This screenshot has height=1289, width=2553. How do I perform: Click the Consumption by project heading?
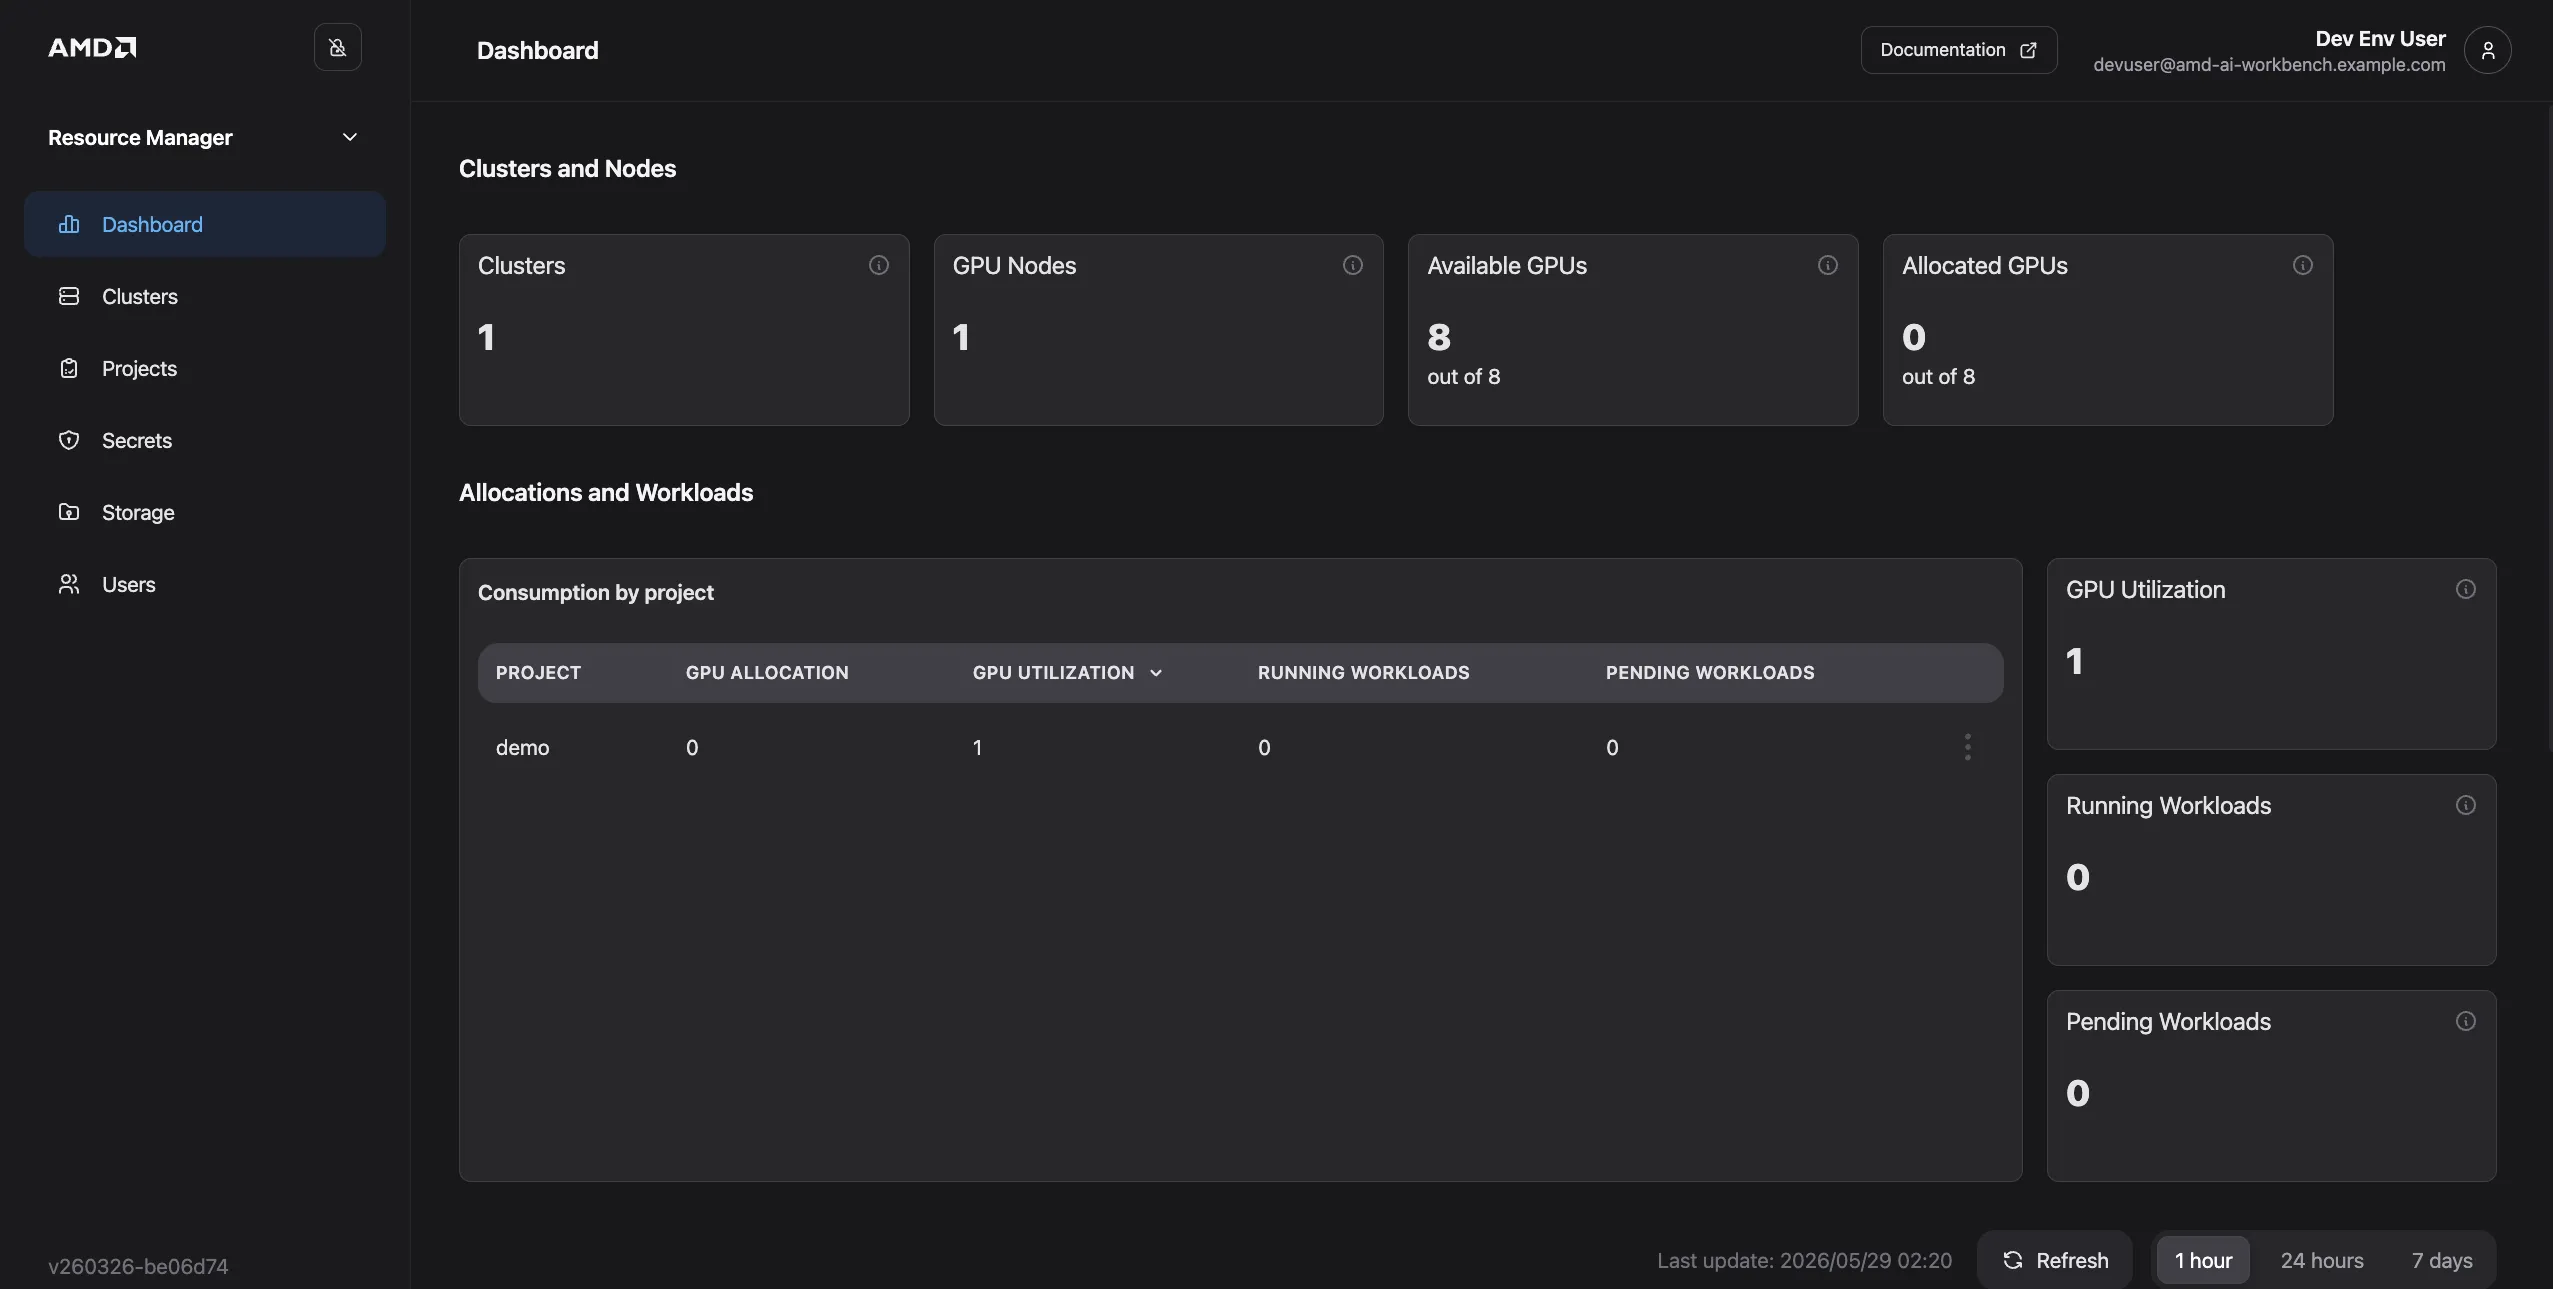coord(596,592)
